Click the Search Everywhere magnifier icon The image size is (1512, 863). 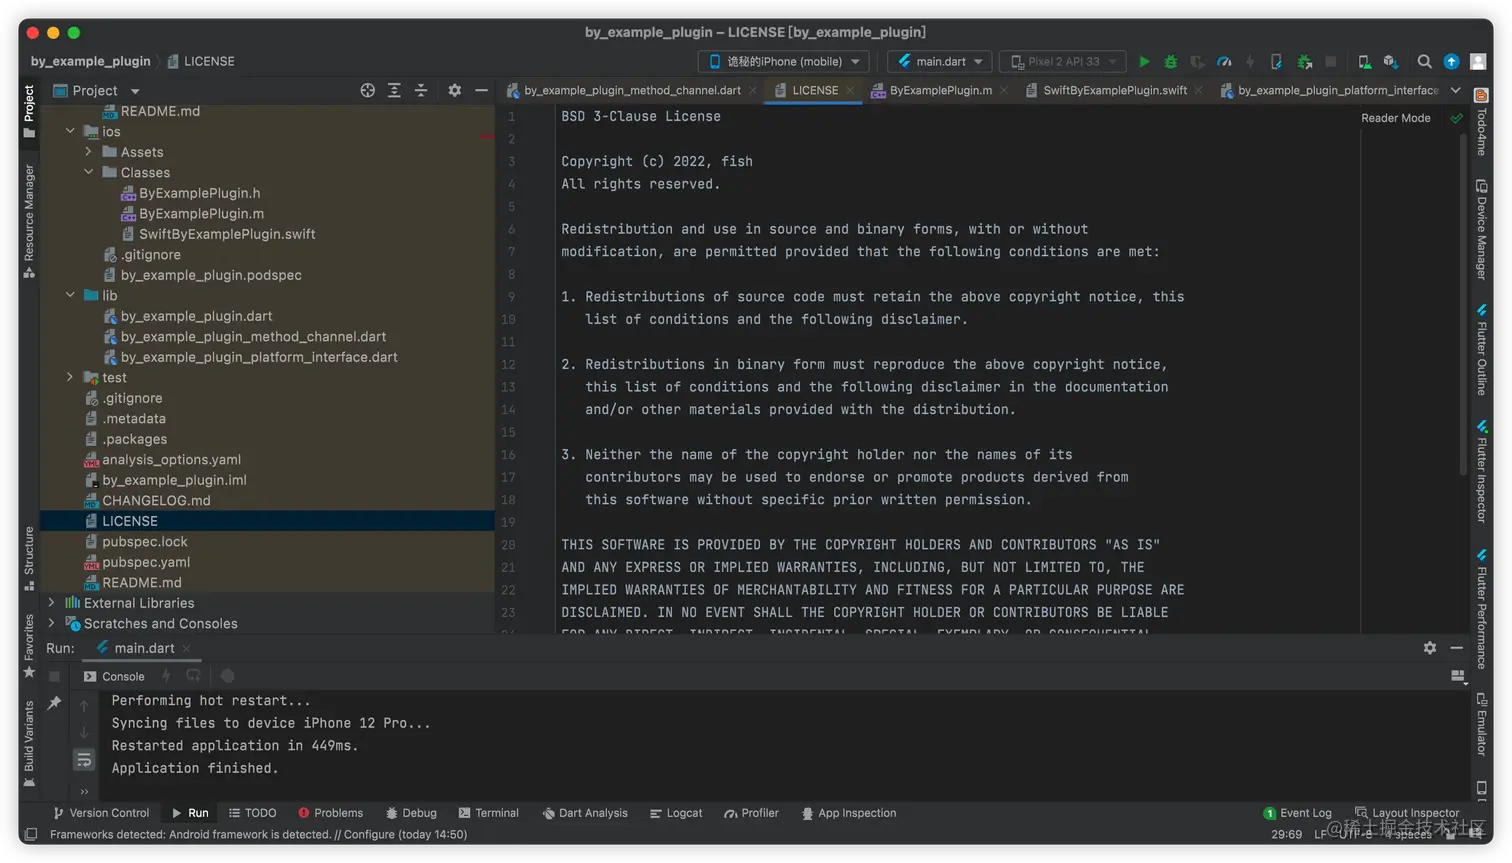(x=1424, y=62)
